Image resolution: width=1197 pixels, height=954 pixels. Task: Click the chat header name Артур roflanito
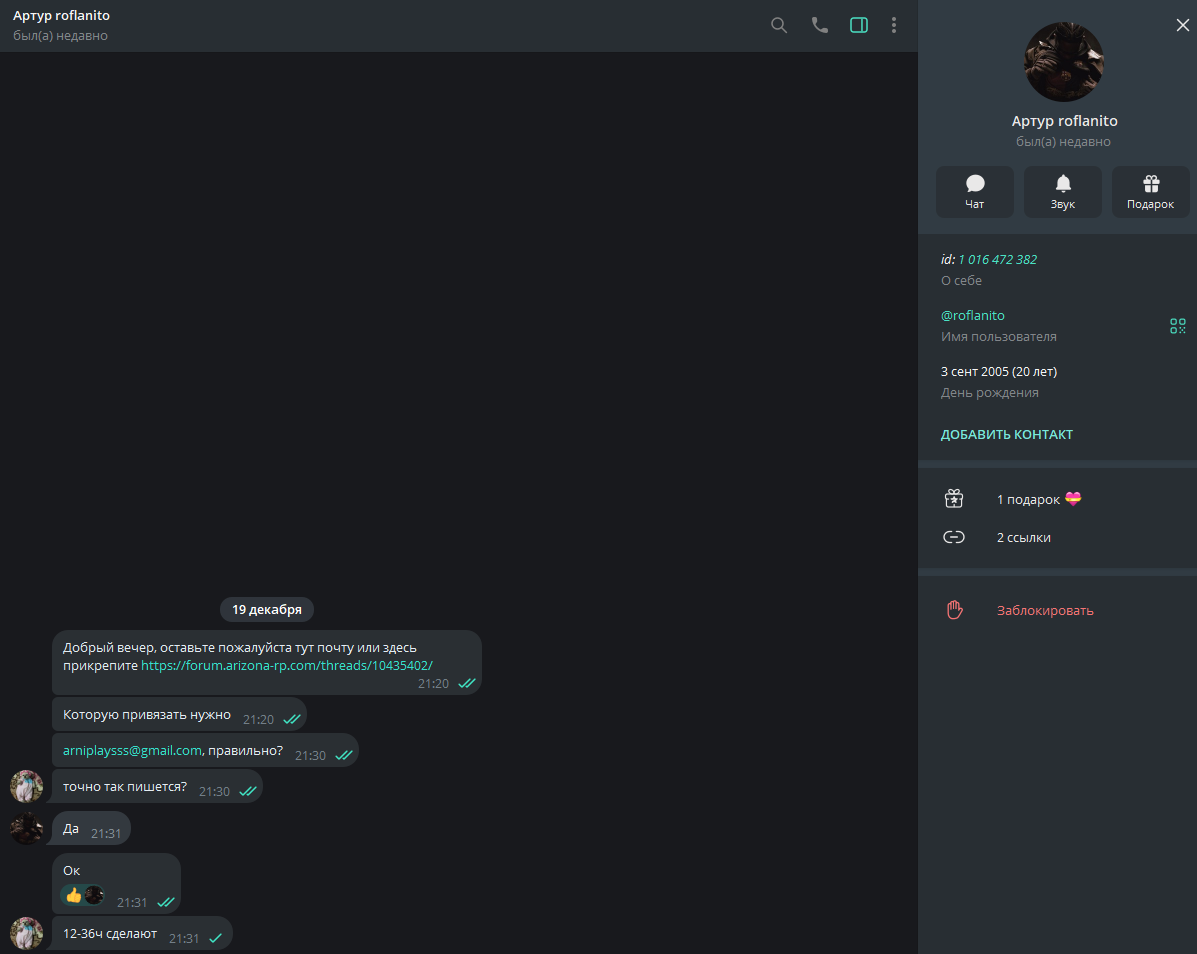click(61, 15)
